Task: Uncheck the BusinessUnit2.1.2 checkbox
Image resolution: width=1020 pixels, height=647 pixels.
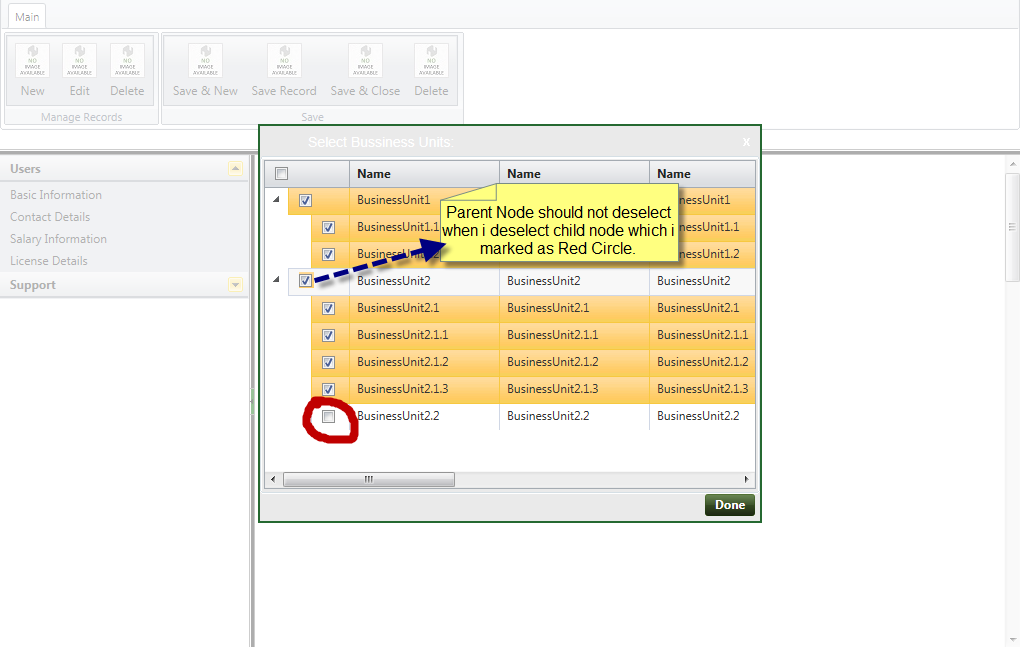Action: pos(329,362)
